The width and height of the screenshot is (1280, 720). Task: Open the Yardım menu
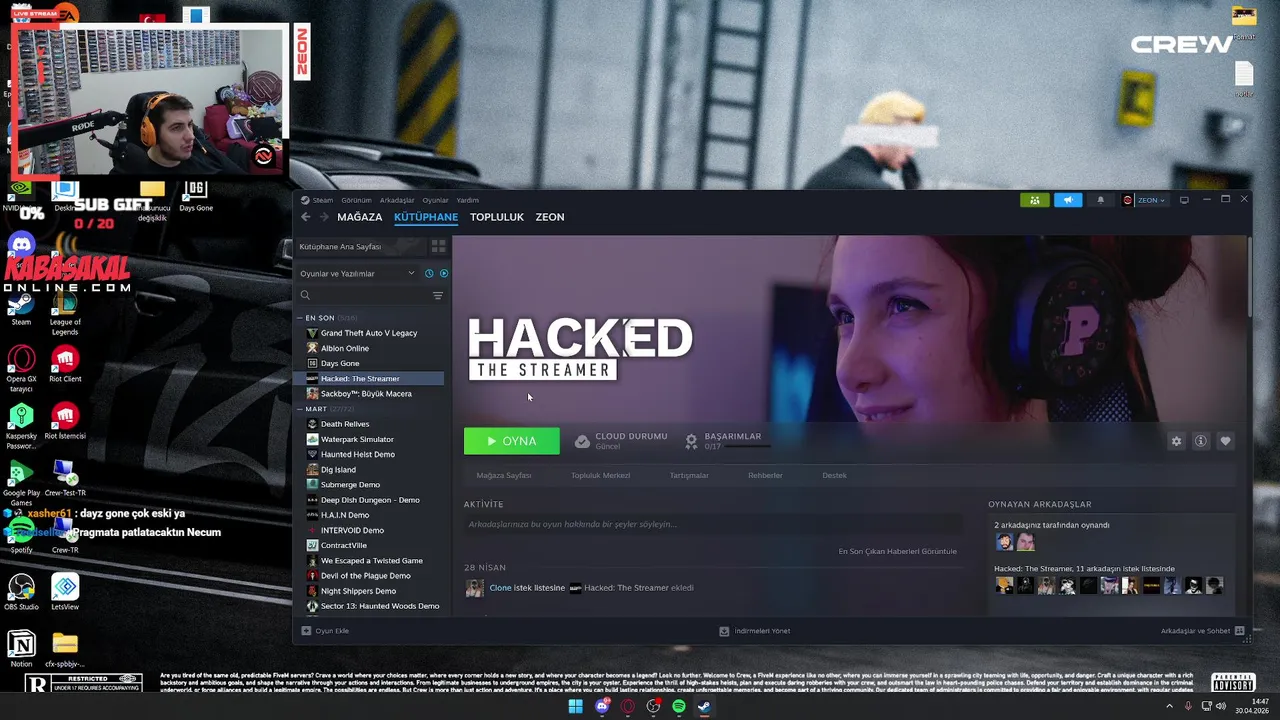(468, 200)
